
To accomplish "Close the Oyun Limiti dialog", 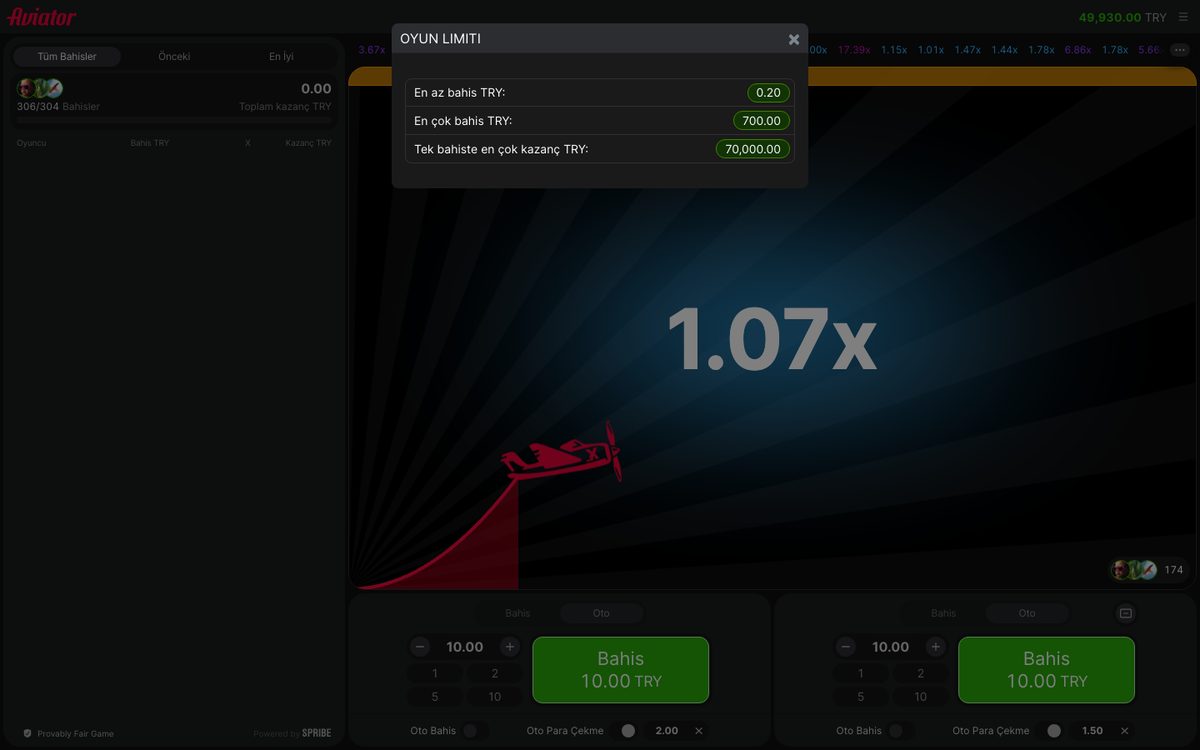I will 794,39.
